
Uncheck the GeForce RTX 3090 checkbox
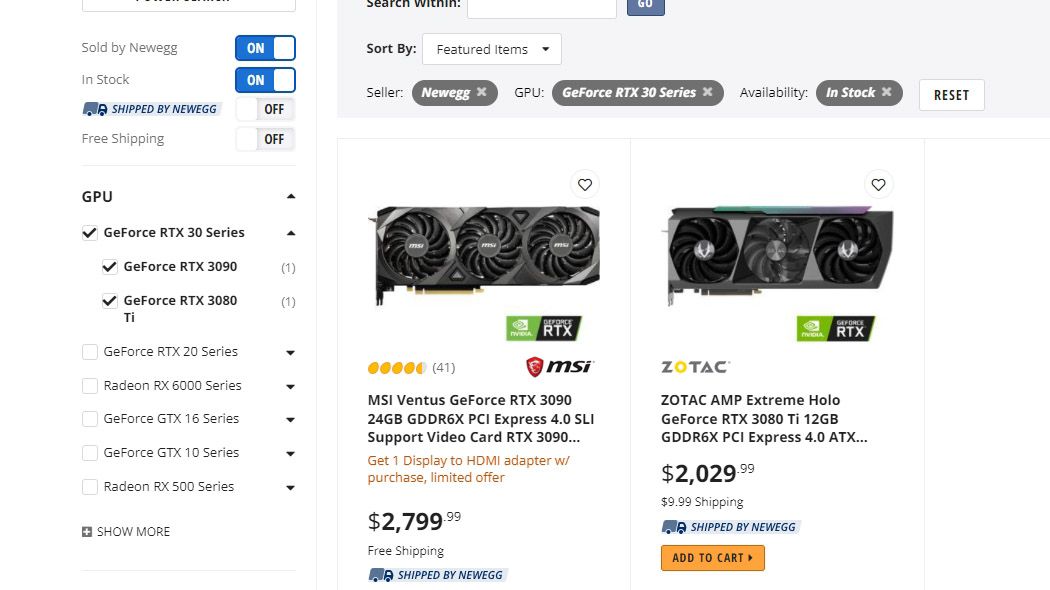(x=109, y=266)
